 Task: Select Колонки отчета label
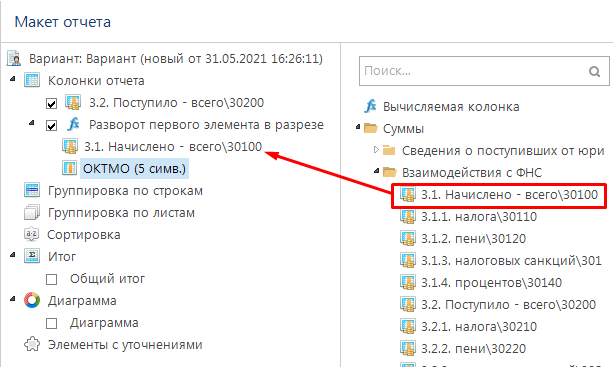(x=96, y=81)
